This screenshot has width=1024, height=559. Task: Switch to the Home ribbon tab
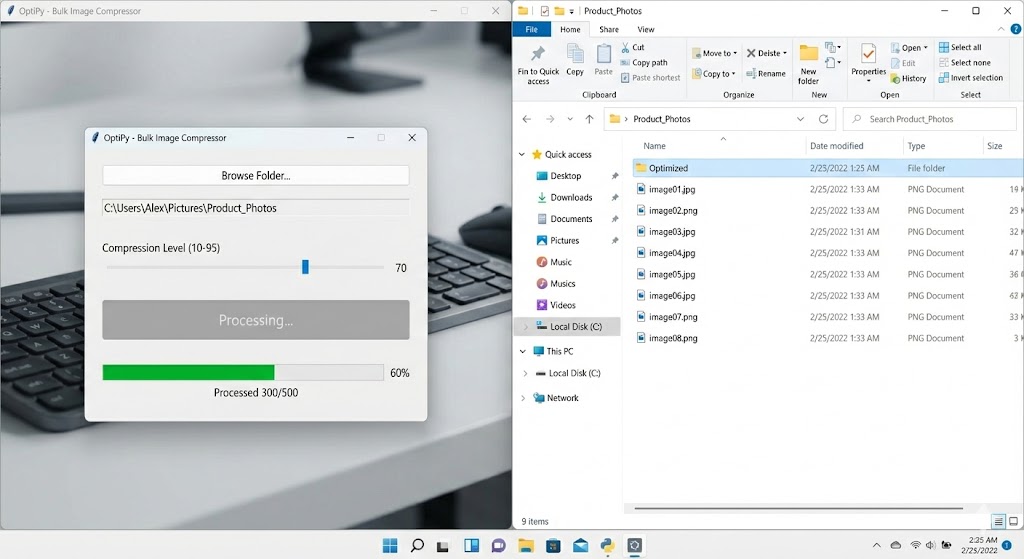point(570,29)
